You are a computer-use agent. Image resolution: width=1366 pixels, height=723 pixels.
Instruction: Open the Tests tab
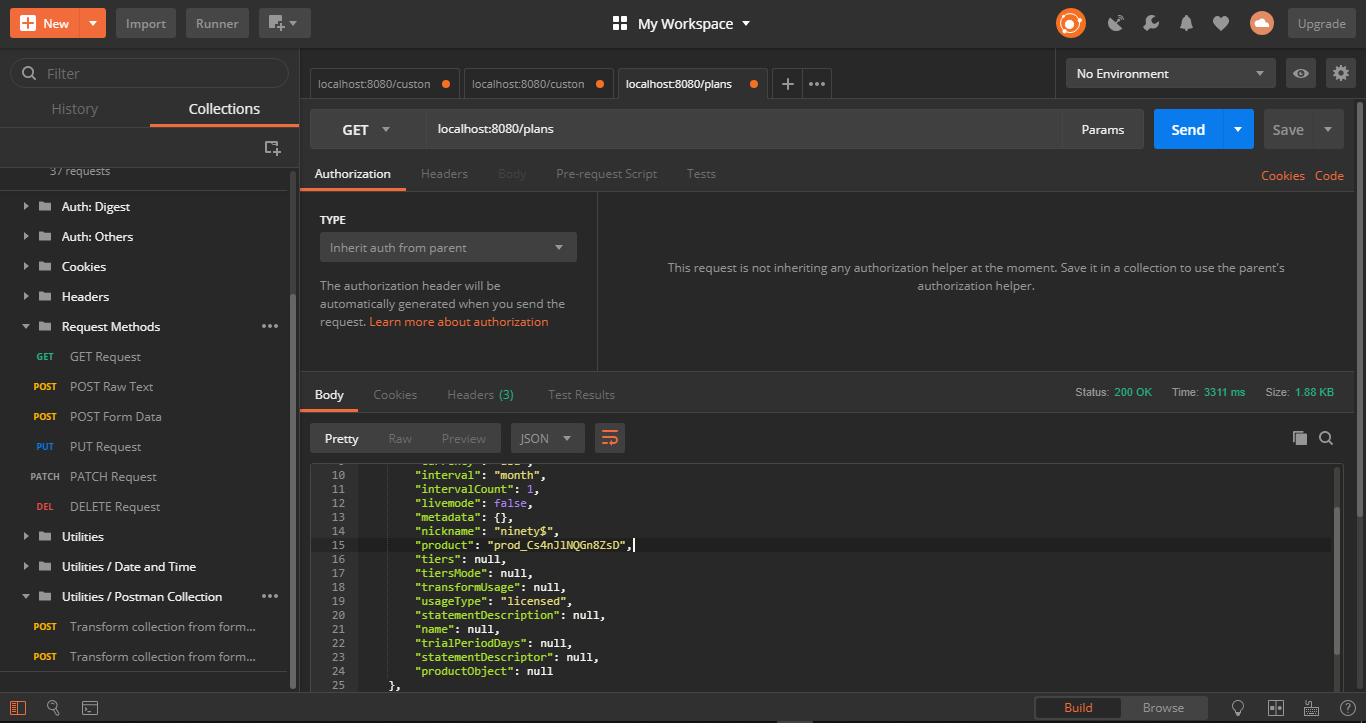(x=701, y=174)
